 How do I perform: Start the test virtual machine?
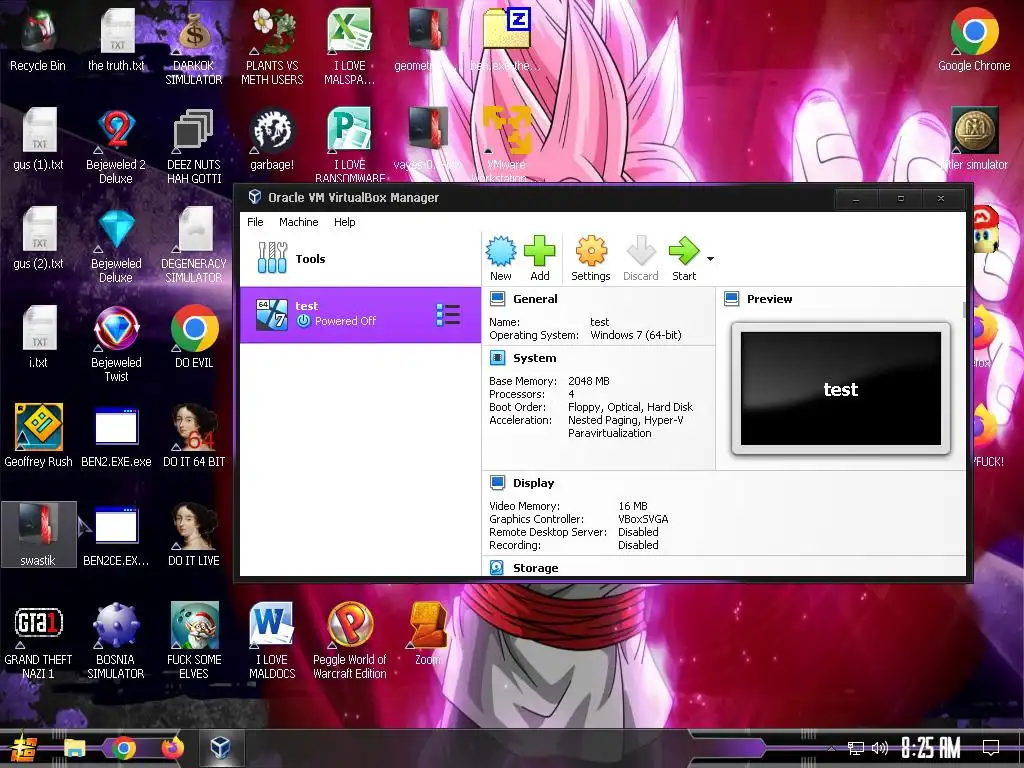tap(684, 259)
